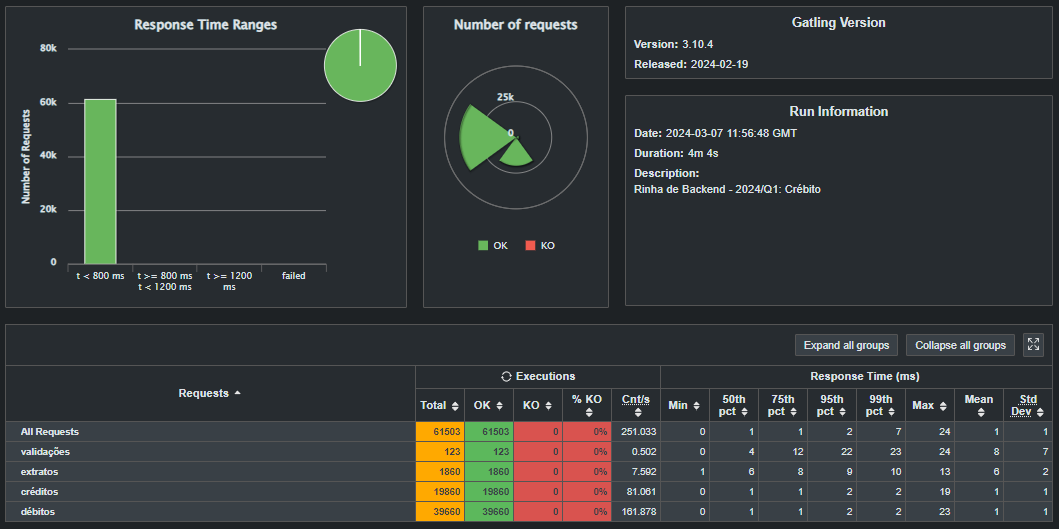Click the refresh icon beside the Executions header
Image resolution: width=1059 pixels, height=529 pixels.
(x=506, y=376)
